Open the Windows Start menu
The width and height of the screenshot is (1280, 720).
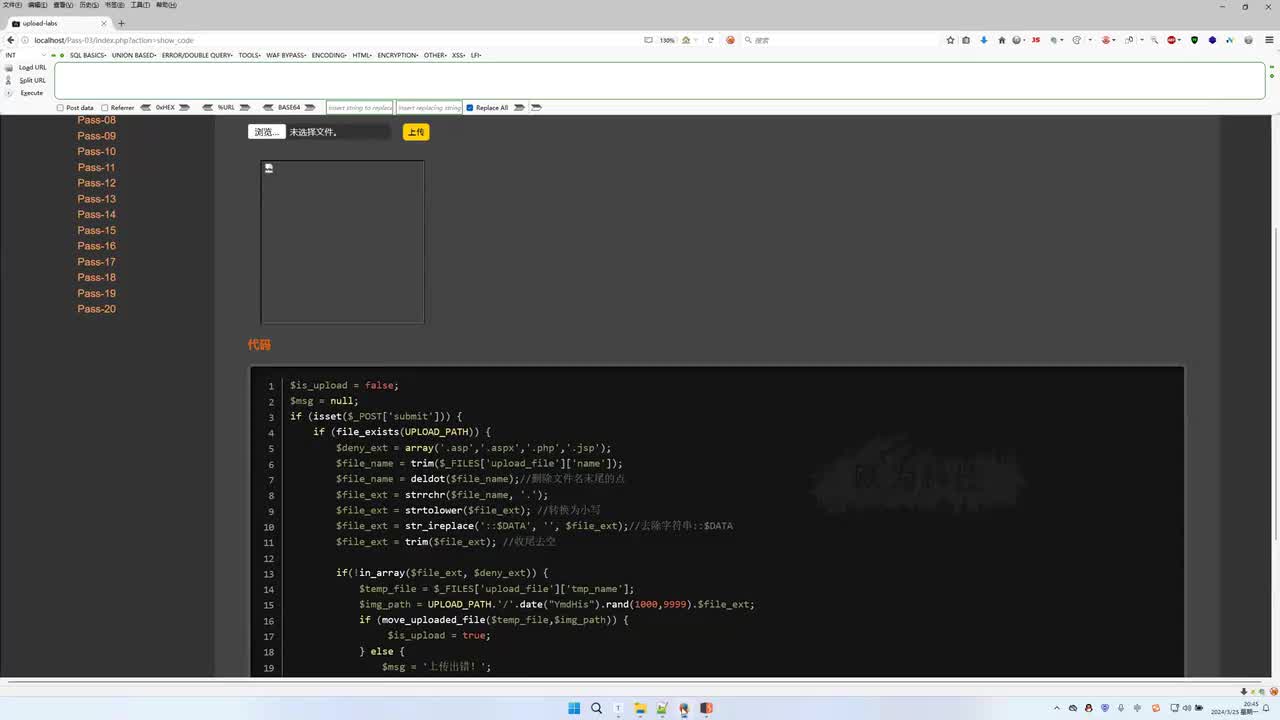tap(574, 708)
